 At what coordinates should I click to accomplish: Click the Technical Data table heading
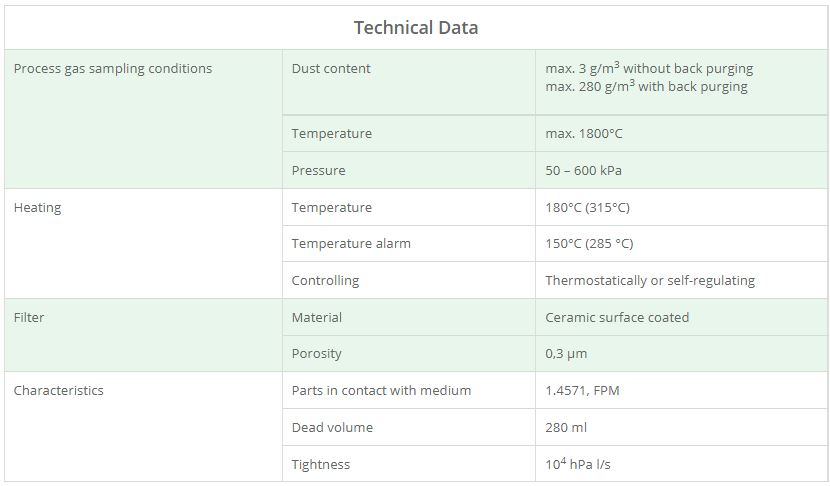tap(416, 27)
